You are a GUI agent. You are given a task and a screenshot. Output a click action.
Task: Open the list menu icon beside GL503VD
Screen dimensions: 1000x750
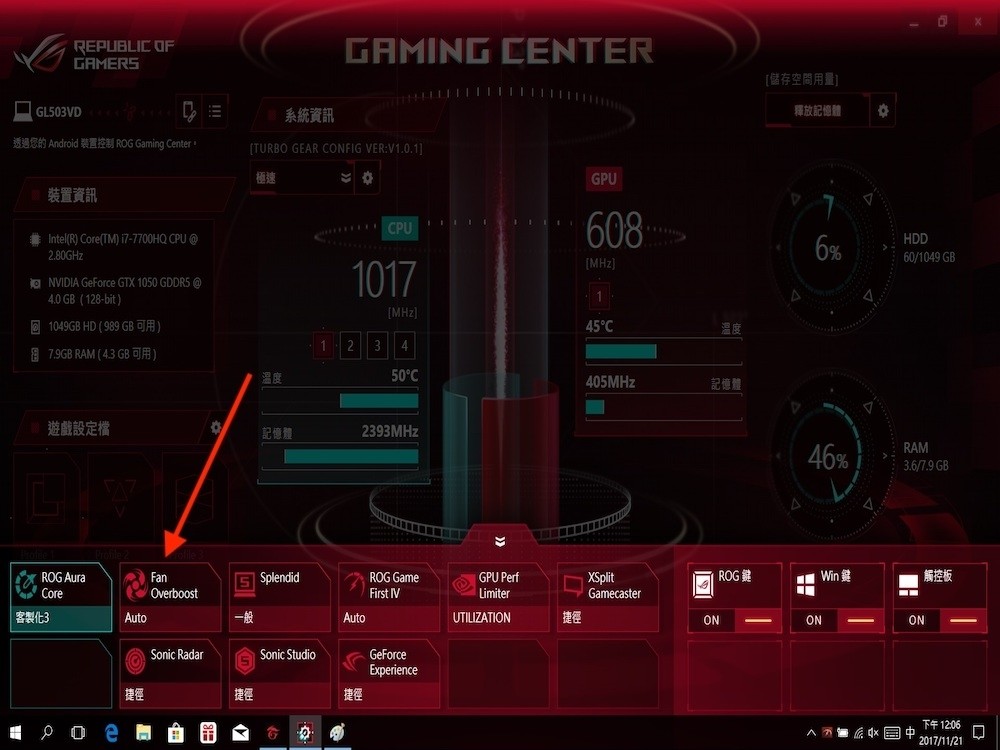(216, 112)
